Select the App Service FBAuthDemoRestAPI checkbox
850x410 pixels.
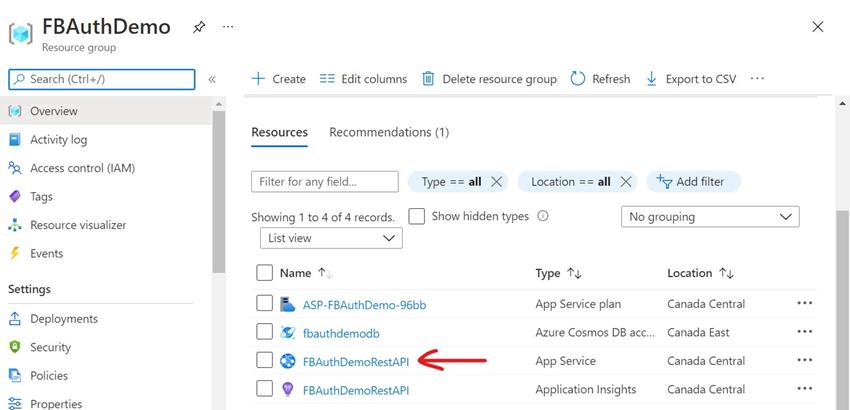pyautogui.click(x=264, y=360)
